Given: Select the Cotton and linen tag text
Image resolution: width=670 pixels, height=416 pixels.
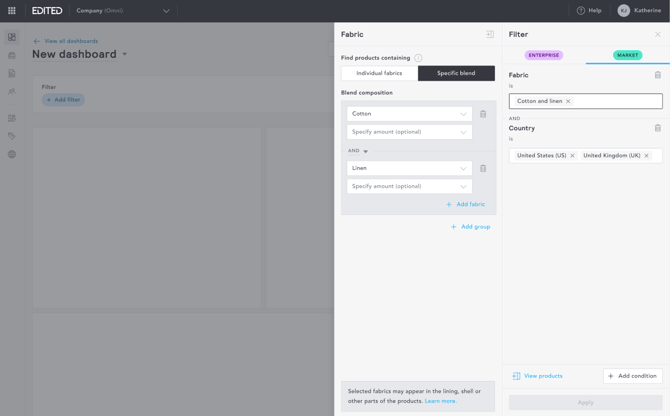Looking at the screenshot, I should click(540, 101).
